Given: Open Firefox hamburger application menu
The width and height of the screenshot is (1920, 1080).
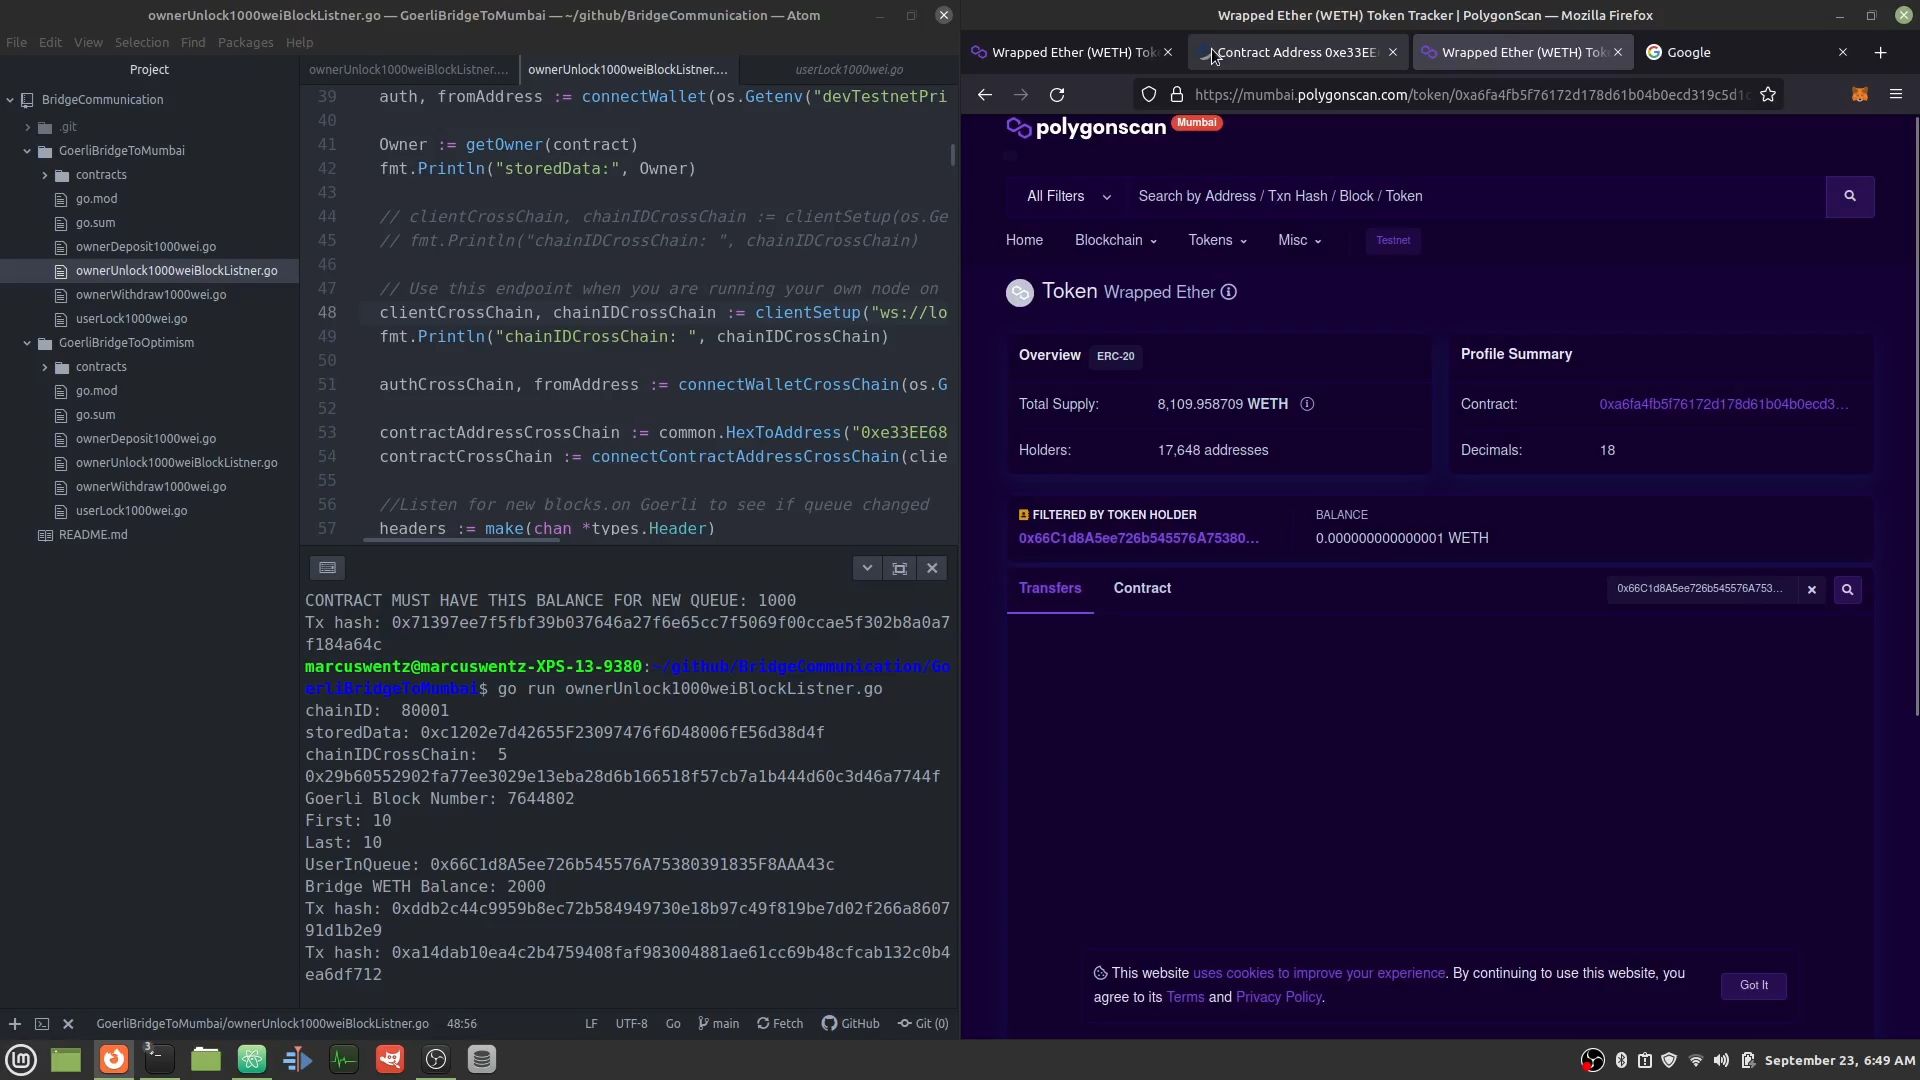Looking at the screenshot, I should 1896,94.
